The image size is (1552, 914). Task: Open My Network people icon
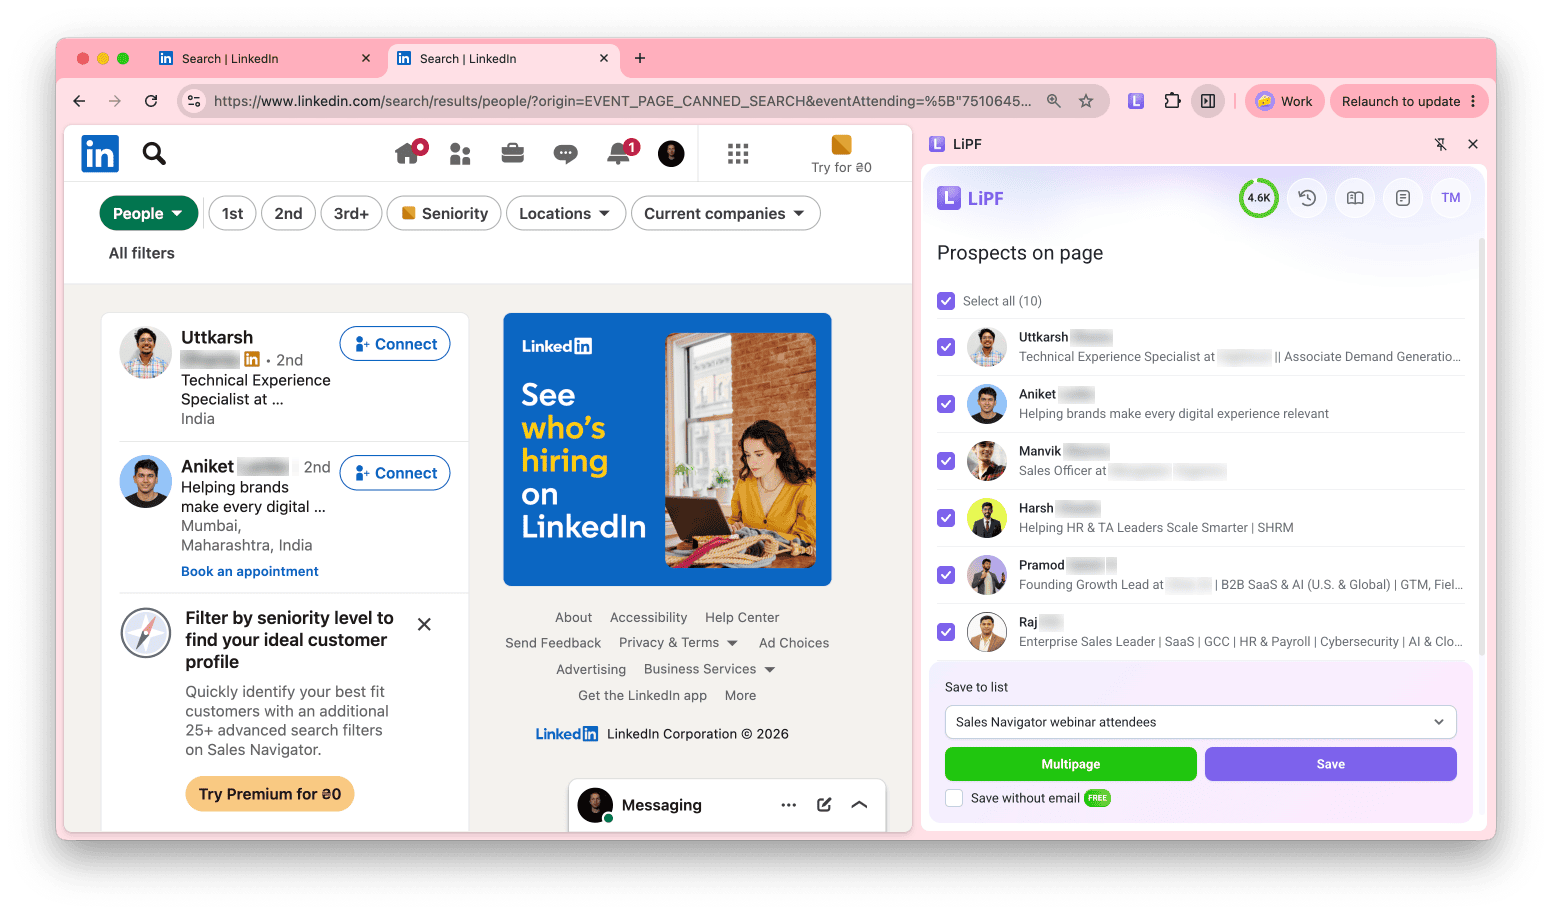click(460, 153)
